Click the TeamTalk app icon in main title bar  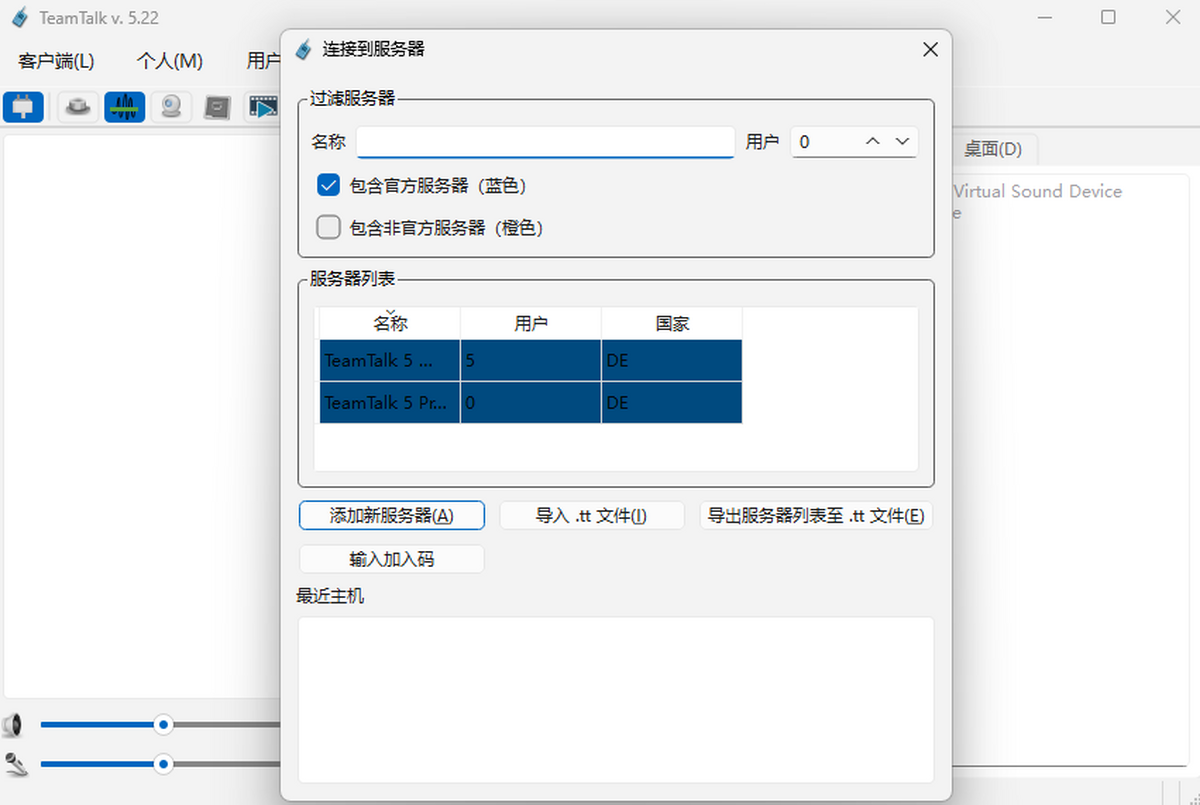(x=19, y=18)
